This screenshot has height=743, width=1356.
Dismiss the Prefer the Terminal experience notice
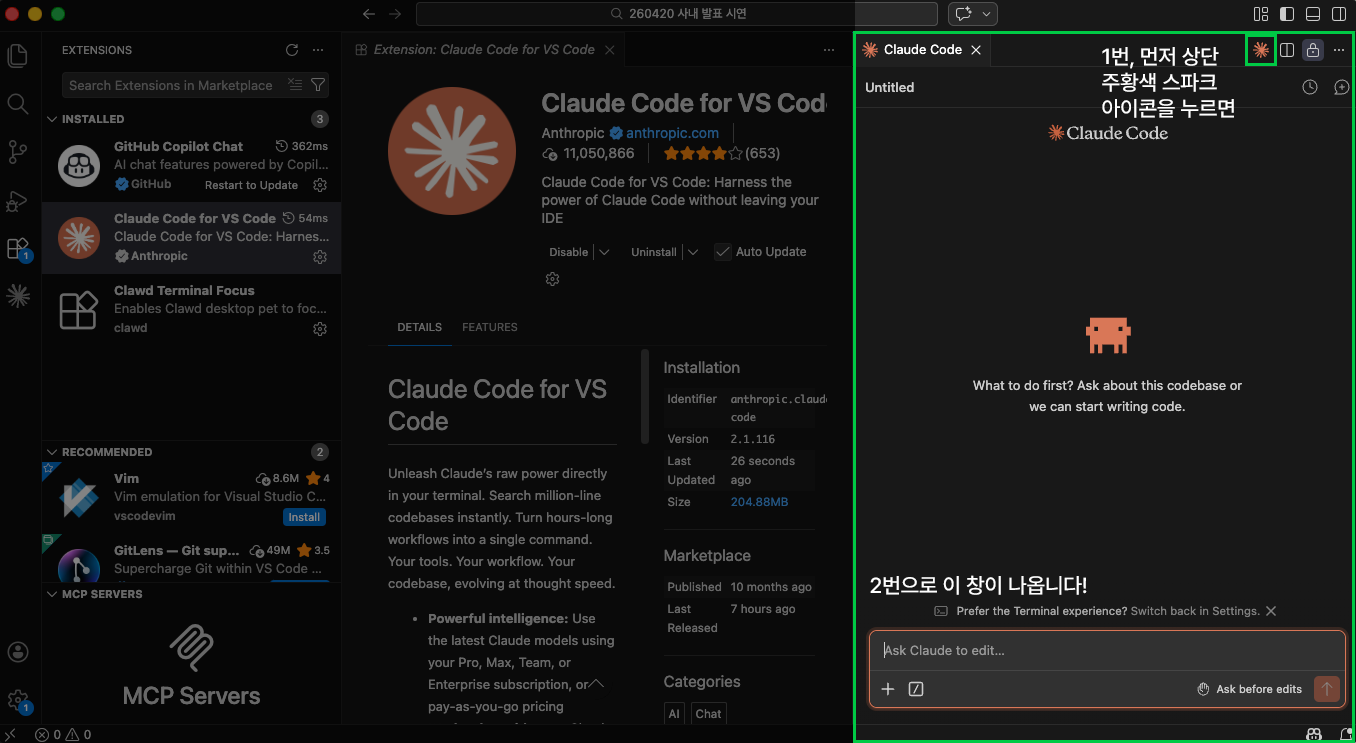1271,611
